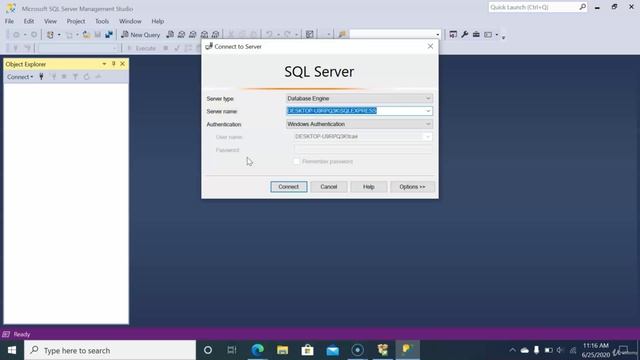
Task: Open the Object Explorer window position menu
Action: click(104, 64)
